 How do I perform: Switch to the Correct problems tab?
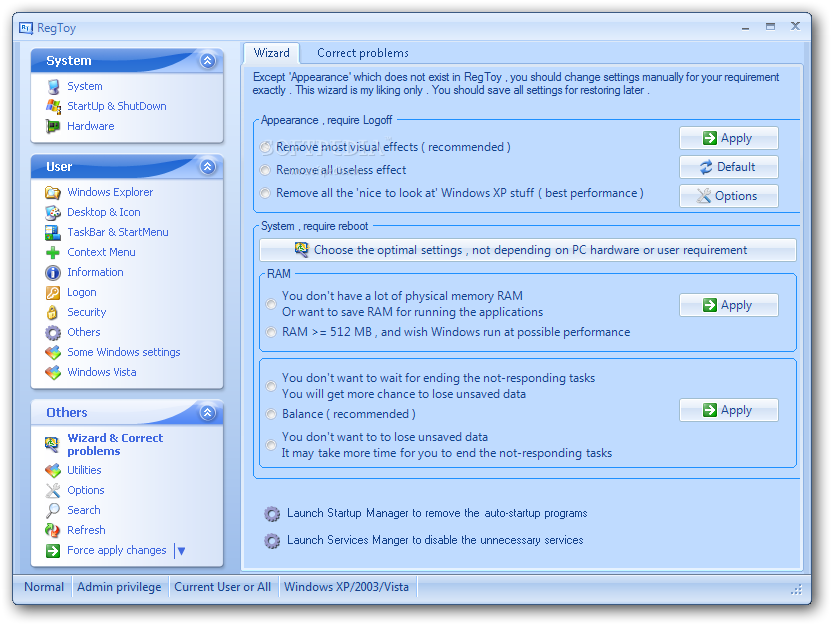click(x=363, y=53)
